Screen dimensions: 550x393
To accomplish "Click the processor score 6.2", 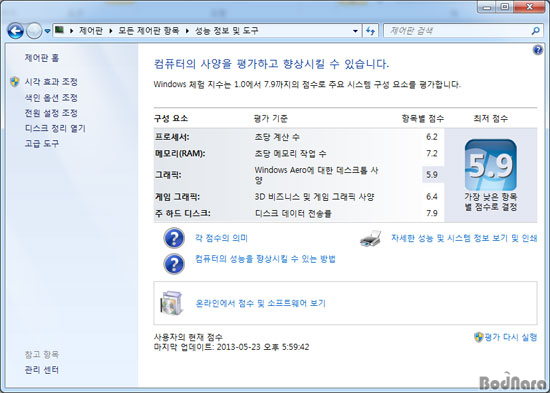I will click(432, 137).
